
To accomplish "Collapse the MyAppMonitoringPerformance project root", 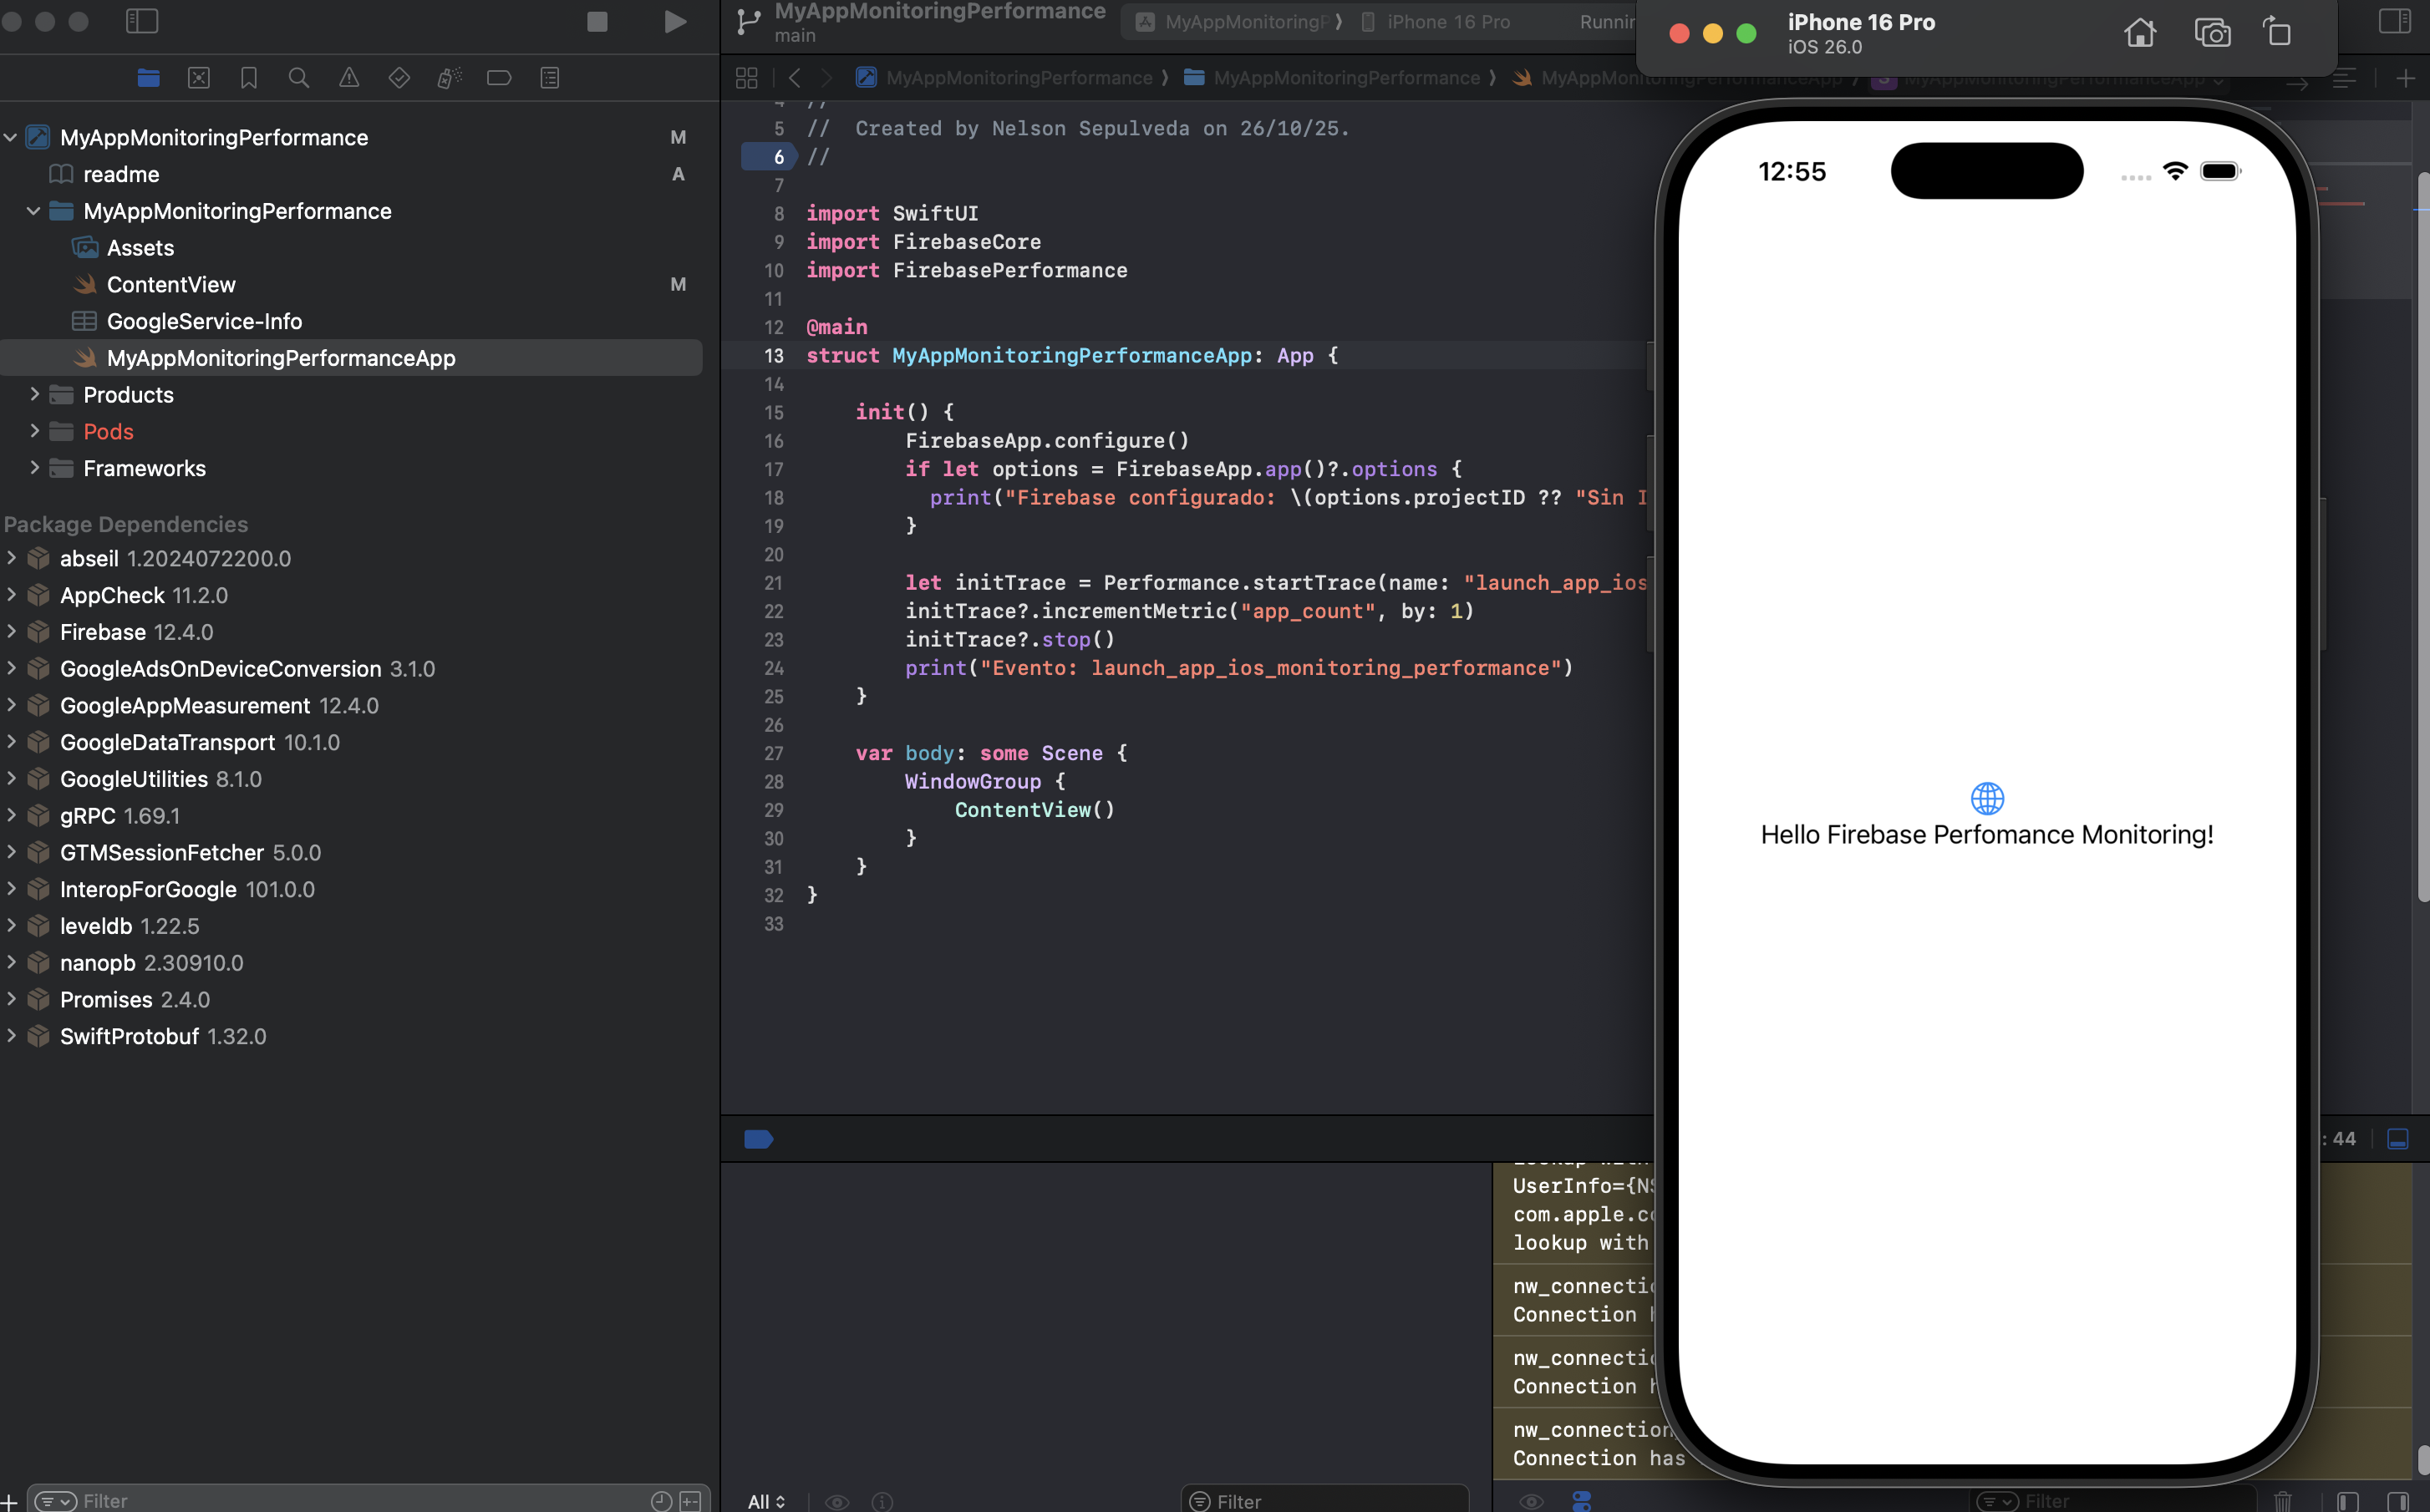I will tap(11, 137).
